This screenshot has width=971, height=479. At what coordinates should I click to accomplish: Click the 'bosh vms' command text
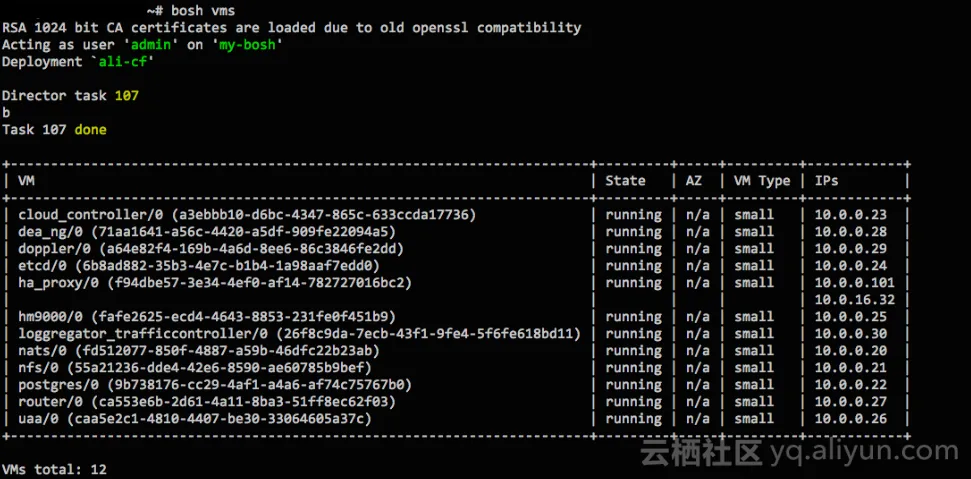click(202, 10)
